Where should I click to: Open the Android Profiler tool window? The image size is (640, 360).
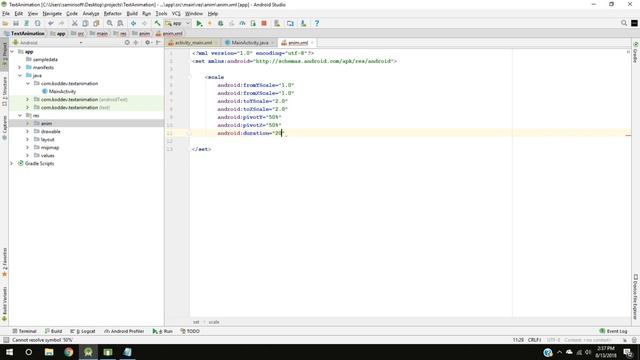click(x=124, y=331)
